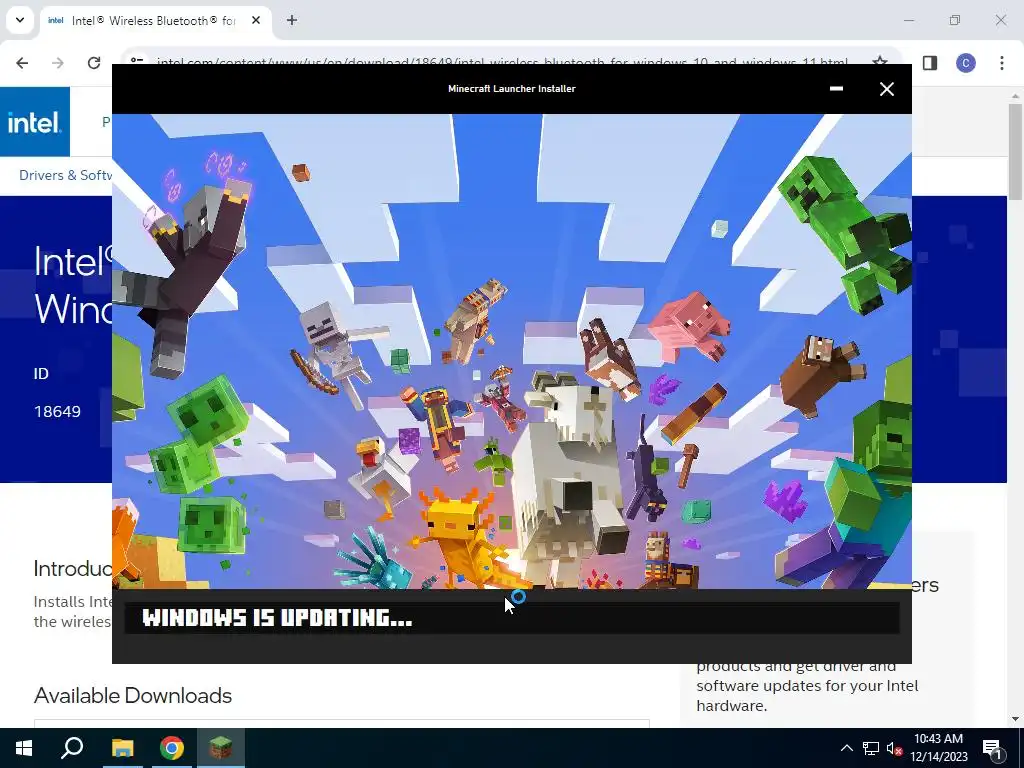Click the muted volume tray icon
This screenshot has width=1024, height=768.
894,748
